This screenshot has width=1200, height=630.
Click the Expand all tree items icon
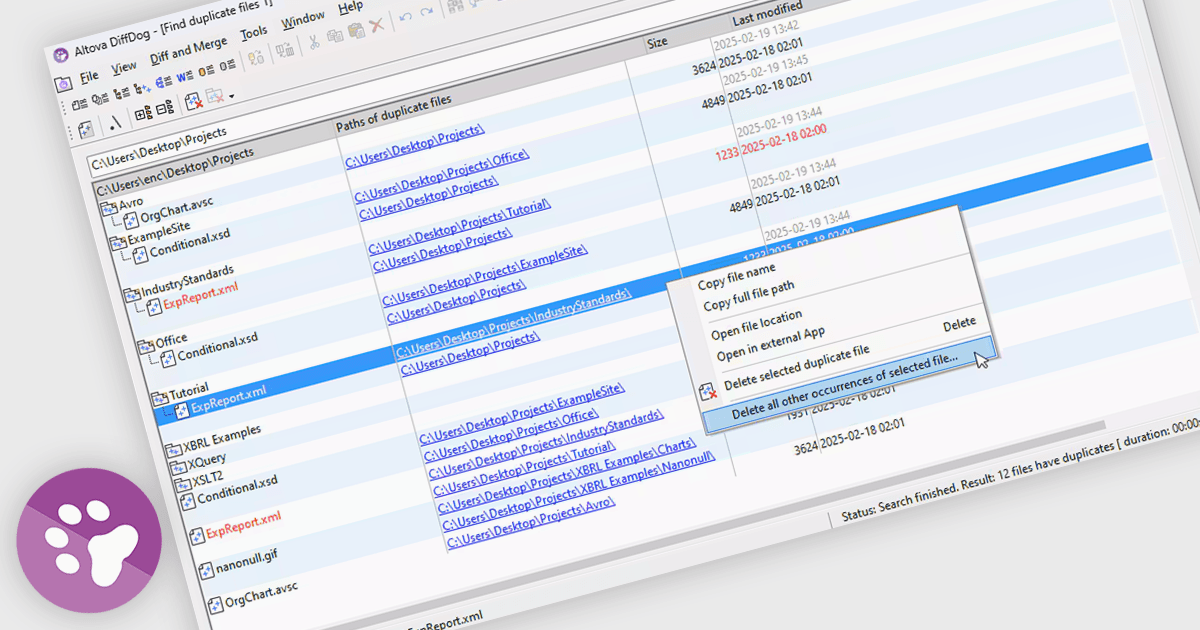142,113
